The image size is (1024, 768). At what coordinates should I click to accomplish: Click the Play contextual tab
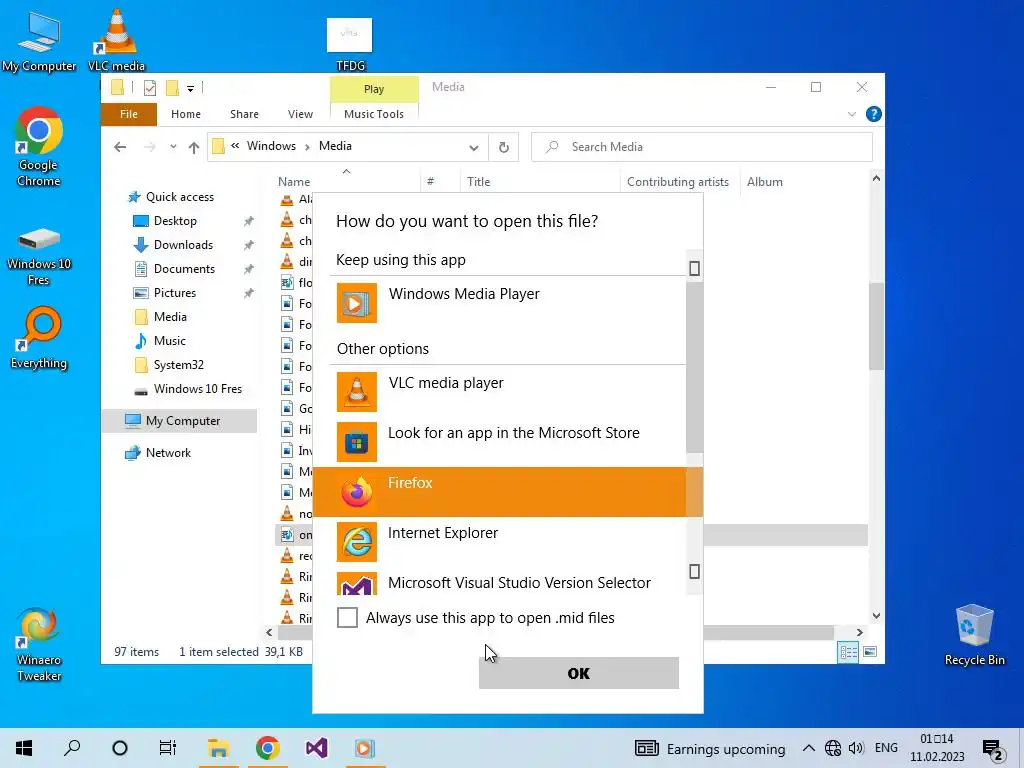[x=374, y=89]
